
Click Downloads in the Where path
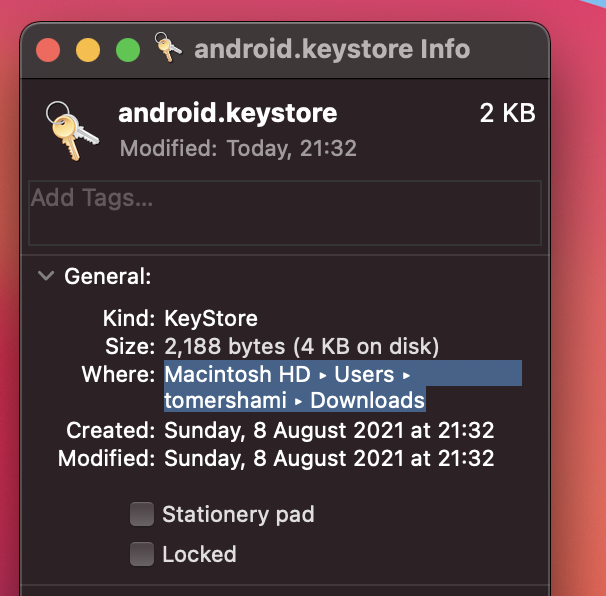pyautogui.click(x=368, y=400)
